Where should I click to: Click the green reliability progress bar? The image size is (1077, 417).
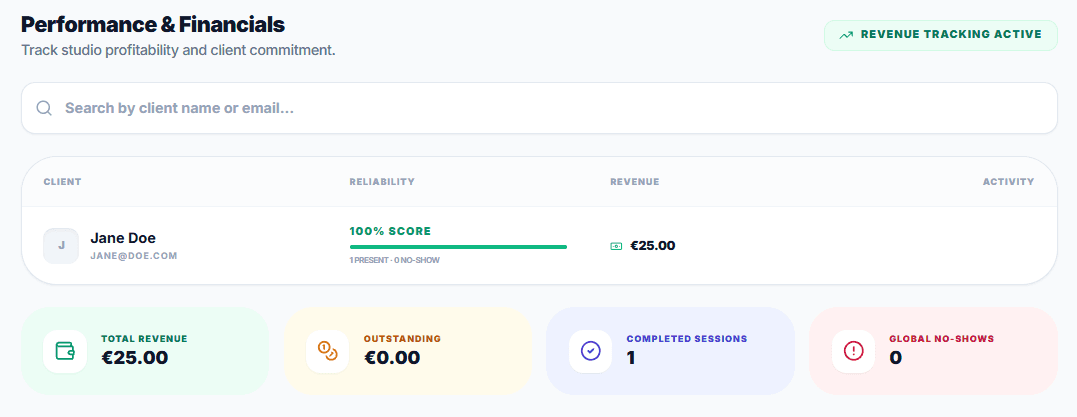point(458,246)
